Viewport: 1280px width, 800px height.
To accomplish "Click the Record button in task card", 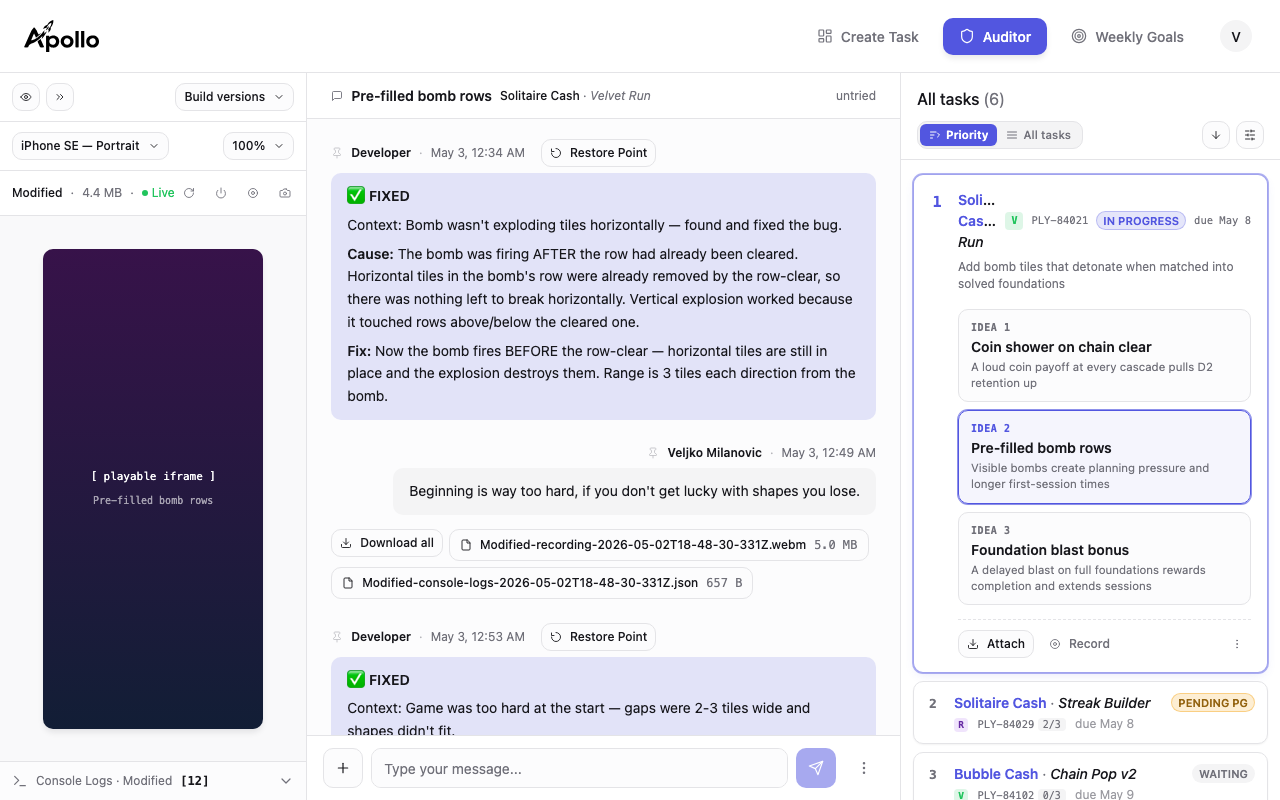I will 1079,644.
